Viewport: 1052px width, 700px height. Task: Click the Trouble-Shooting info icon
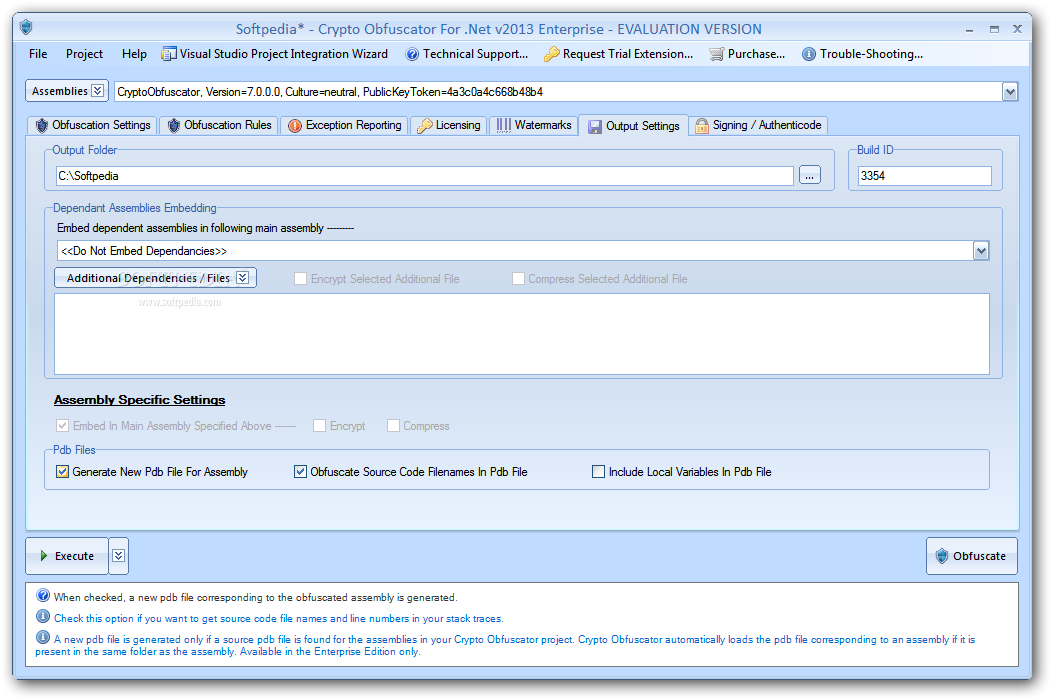[809, 54]
